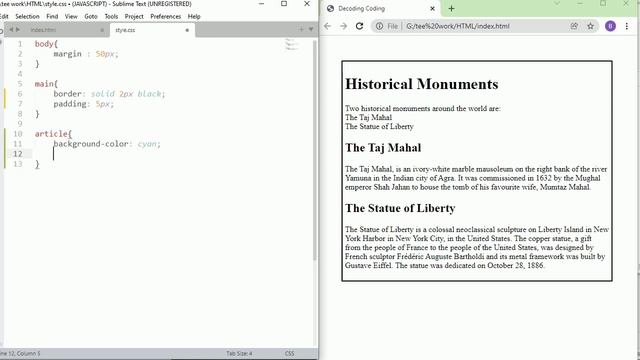The height and width of the screenshot is (360, 640).
Task: Open a new Chrome tab with plus
Action: pyautogui.click(x=451, y=9)
